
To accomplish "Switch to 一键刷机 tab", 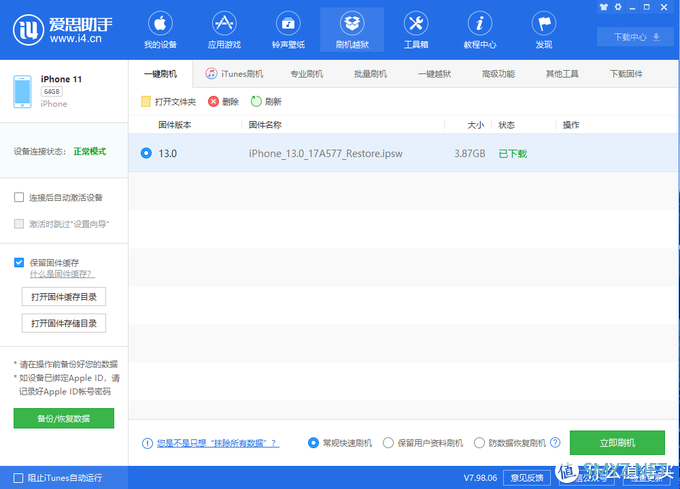I will (160, 74).
